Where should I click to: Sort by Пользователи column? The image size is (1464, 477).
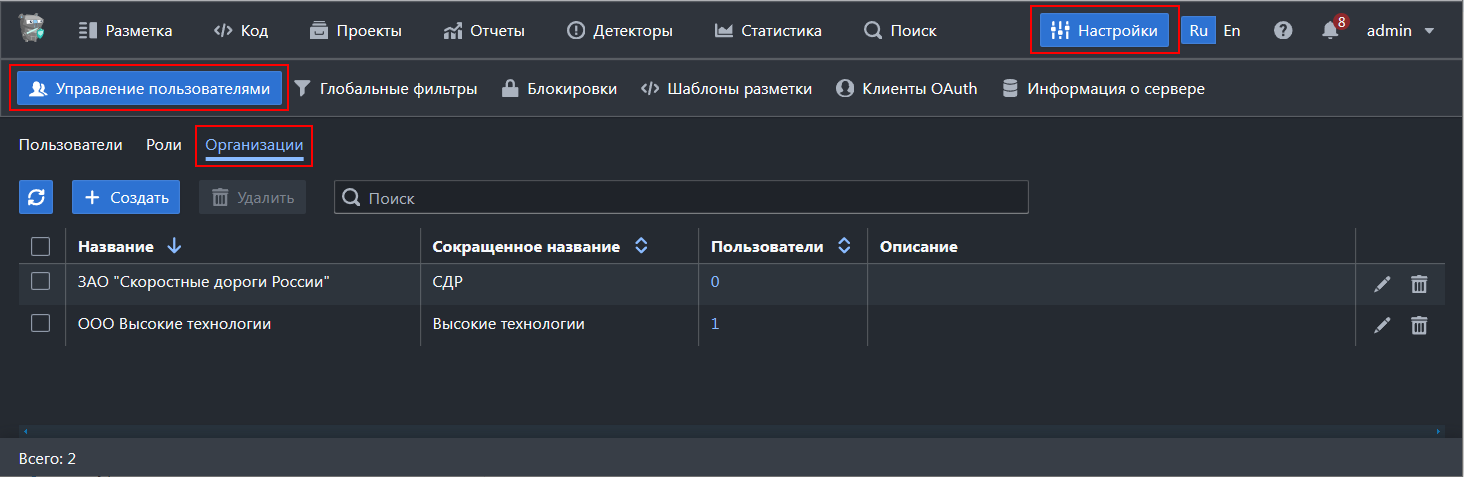(844, 246)
